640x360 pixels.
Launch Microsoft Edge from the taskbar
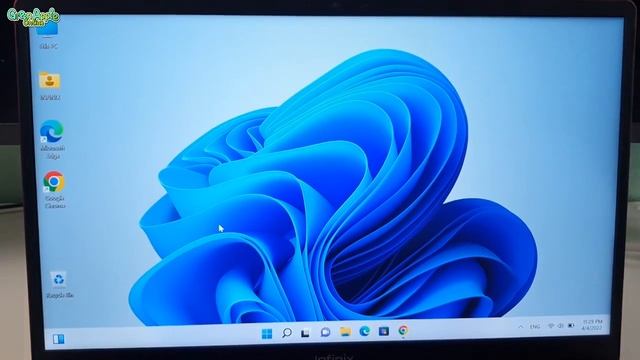coord(364,331)
